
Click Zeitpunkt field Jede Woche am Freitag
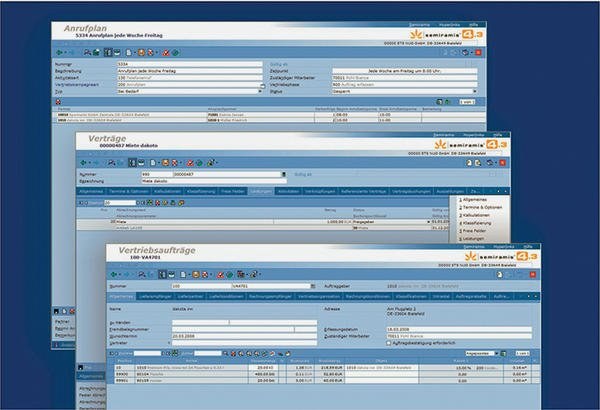pos(404,71)
